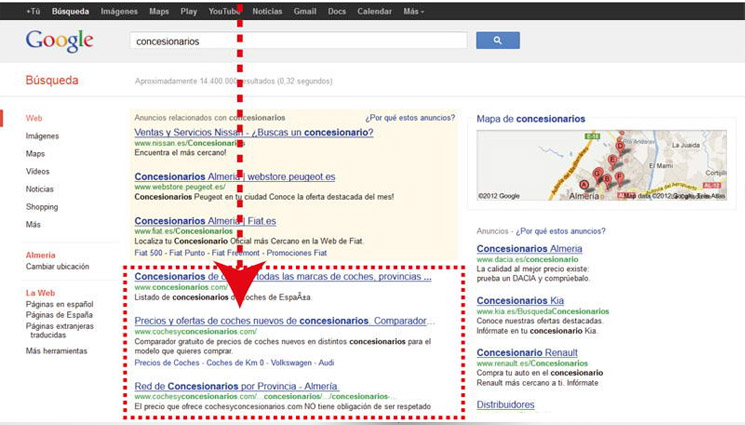Open Ventas y Servicios Nissan ad link
The width and height of the screenshot is (745, 425).
[x=253, y=132]
